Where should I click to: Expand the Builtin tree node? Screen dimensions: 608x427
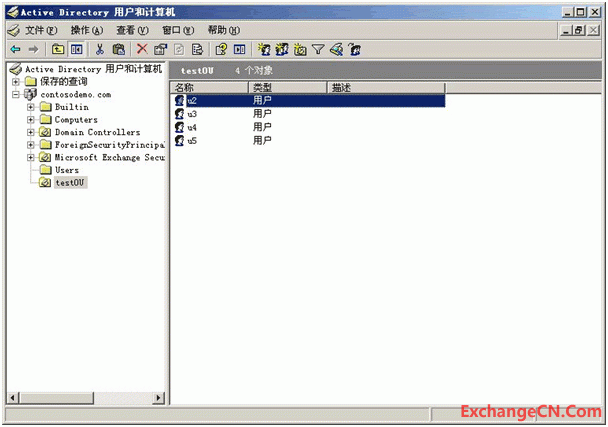click(x=31, y=107)
